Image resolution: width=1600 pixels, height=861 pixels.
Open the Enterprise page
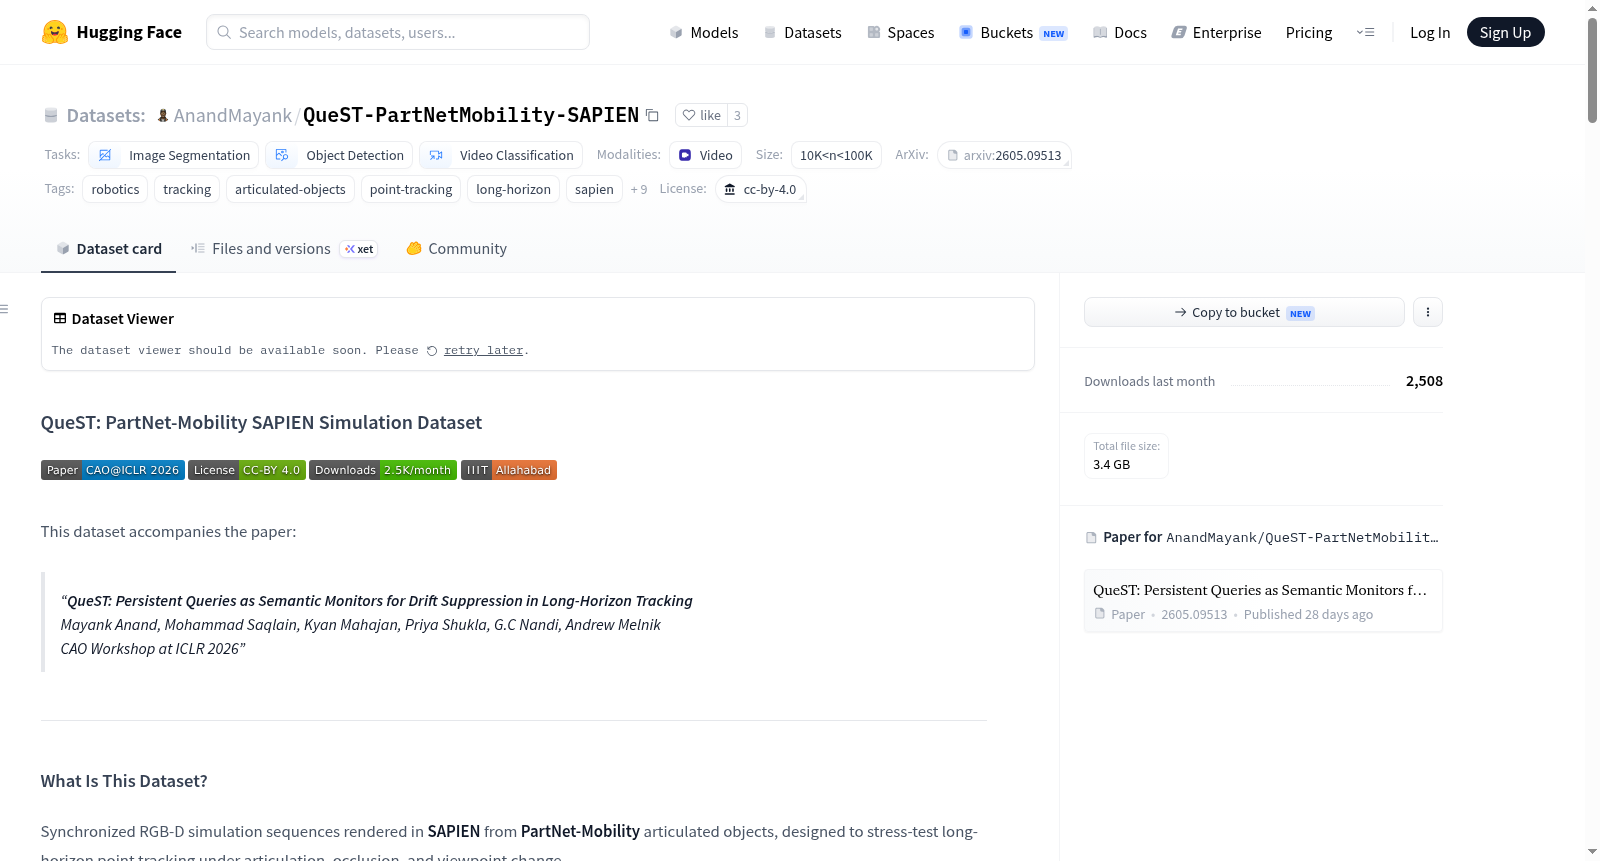(1216, 32)
